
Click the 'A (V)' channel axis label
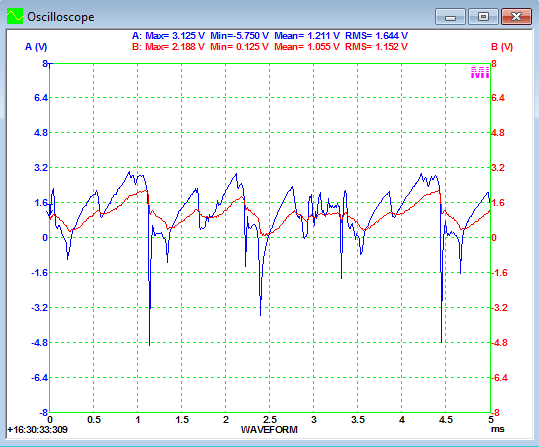tap(36, 47)
